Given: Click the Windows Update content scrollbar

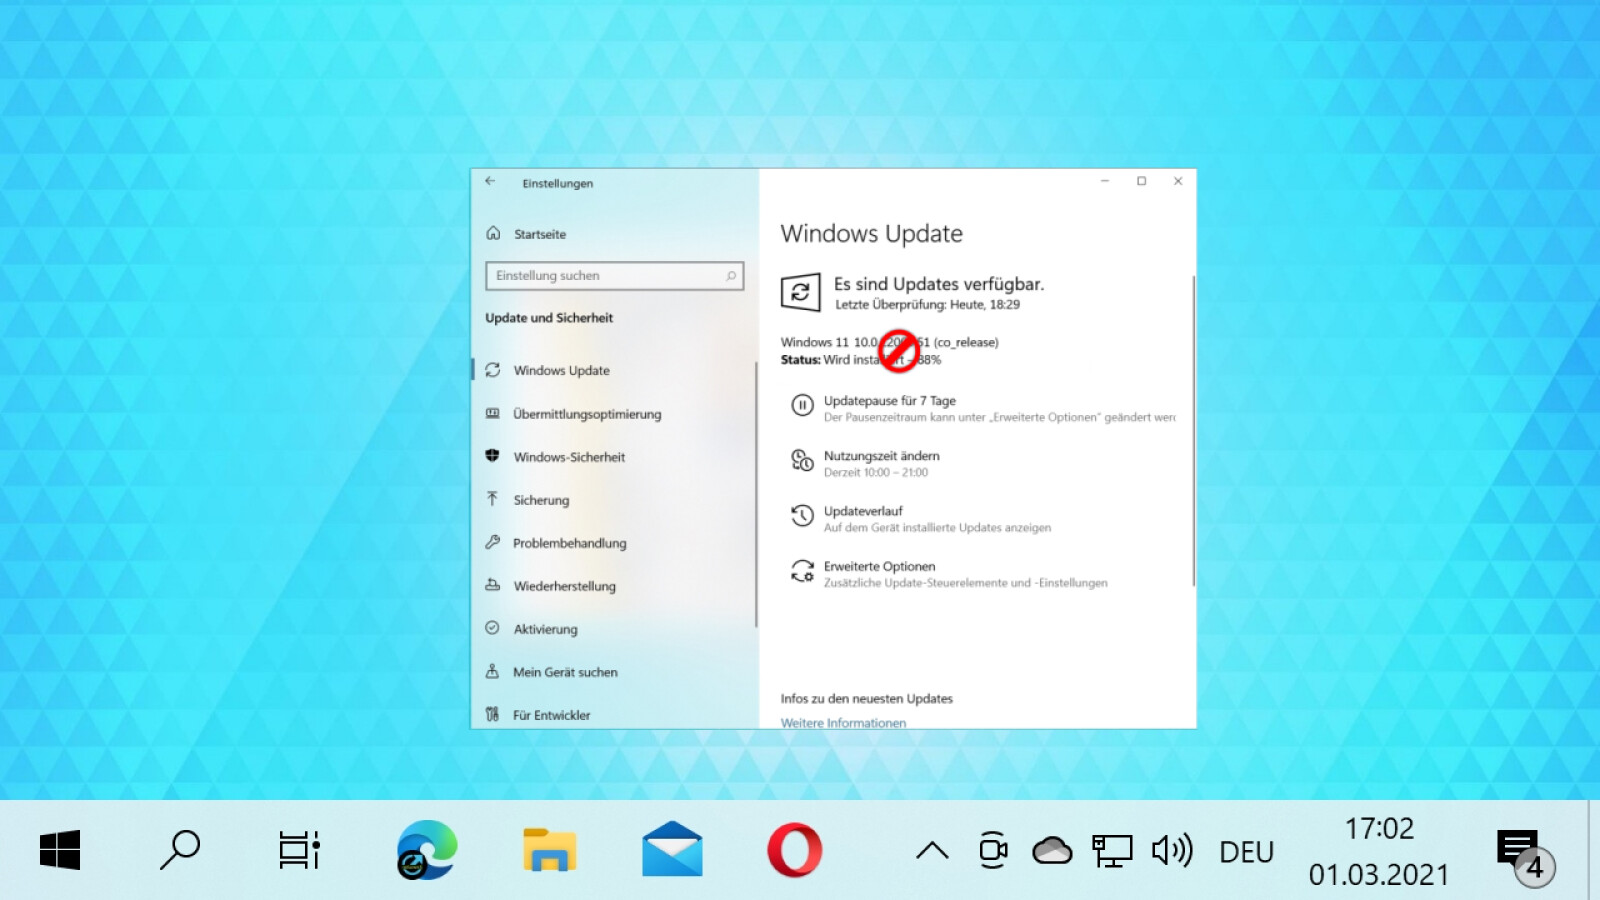Looking at the screenshot, I should (1193, 430).
